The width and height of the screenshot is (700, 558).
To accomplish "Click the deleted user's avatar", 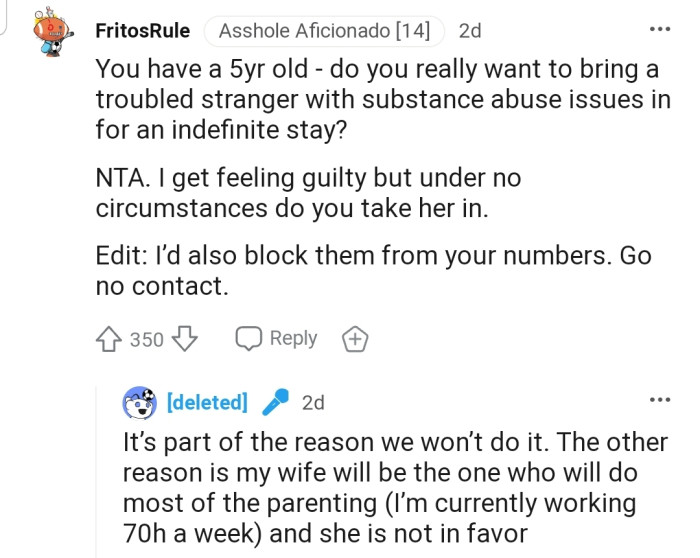I will pyautogui.click(x=140, y=402).
